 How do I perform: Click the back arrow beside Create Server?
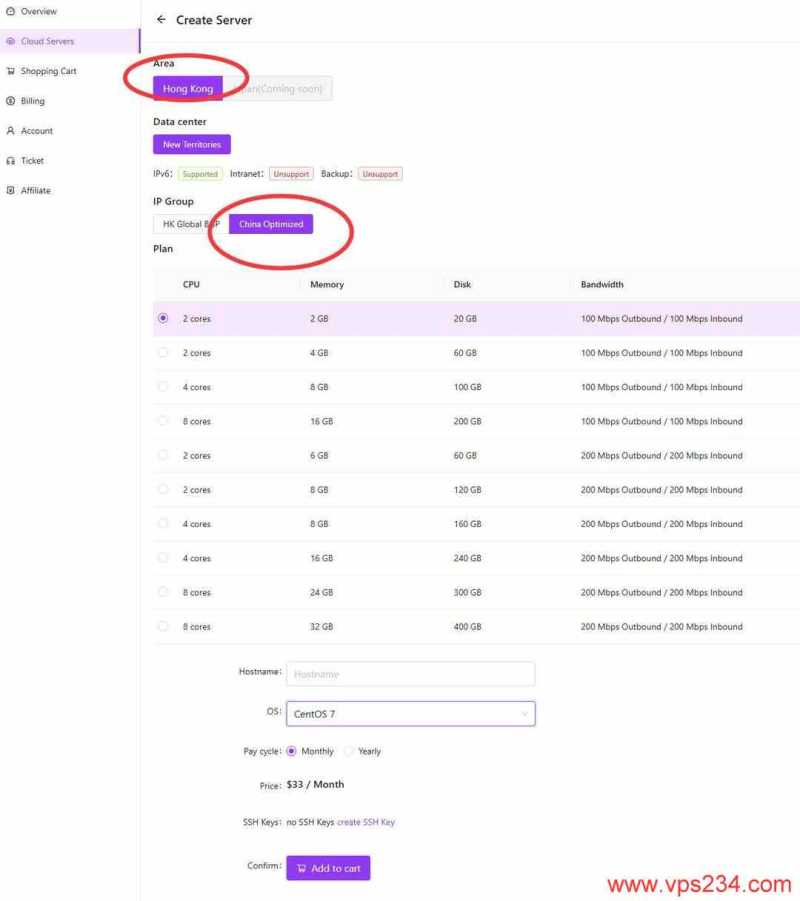tap(161, 20)
